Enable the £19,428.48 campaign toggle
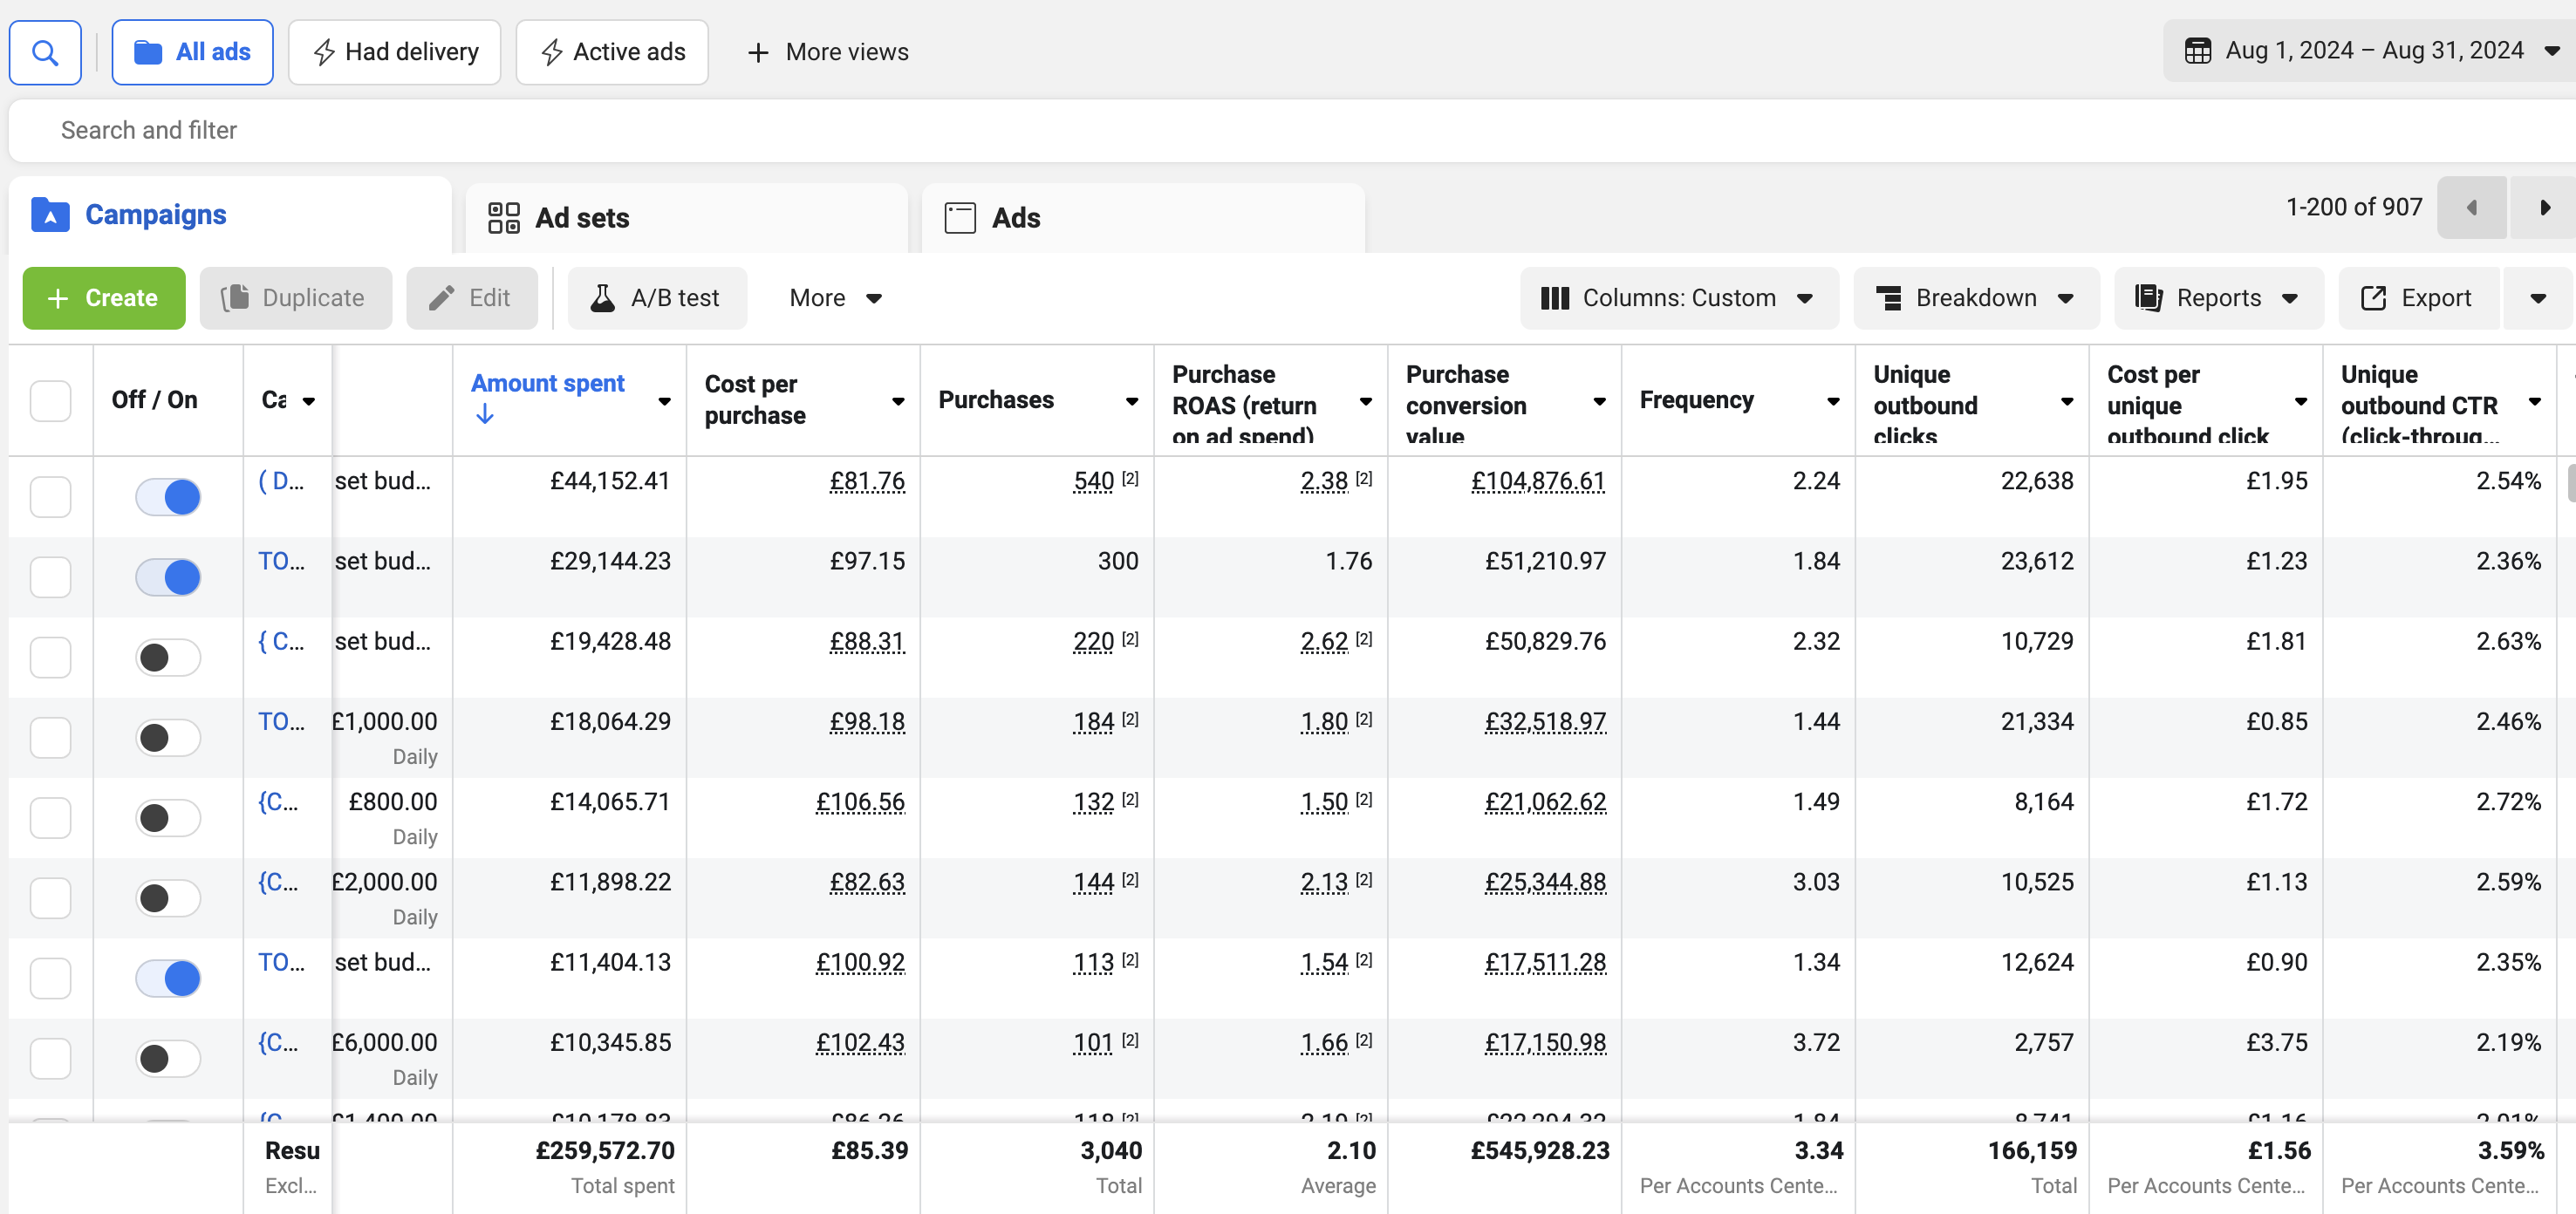The width and height of the screenshot is (2576, 1214). click(168, 658)
